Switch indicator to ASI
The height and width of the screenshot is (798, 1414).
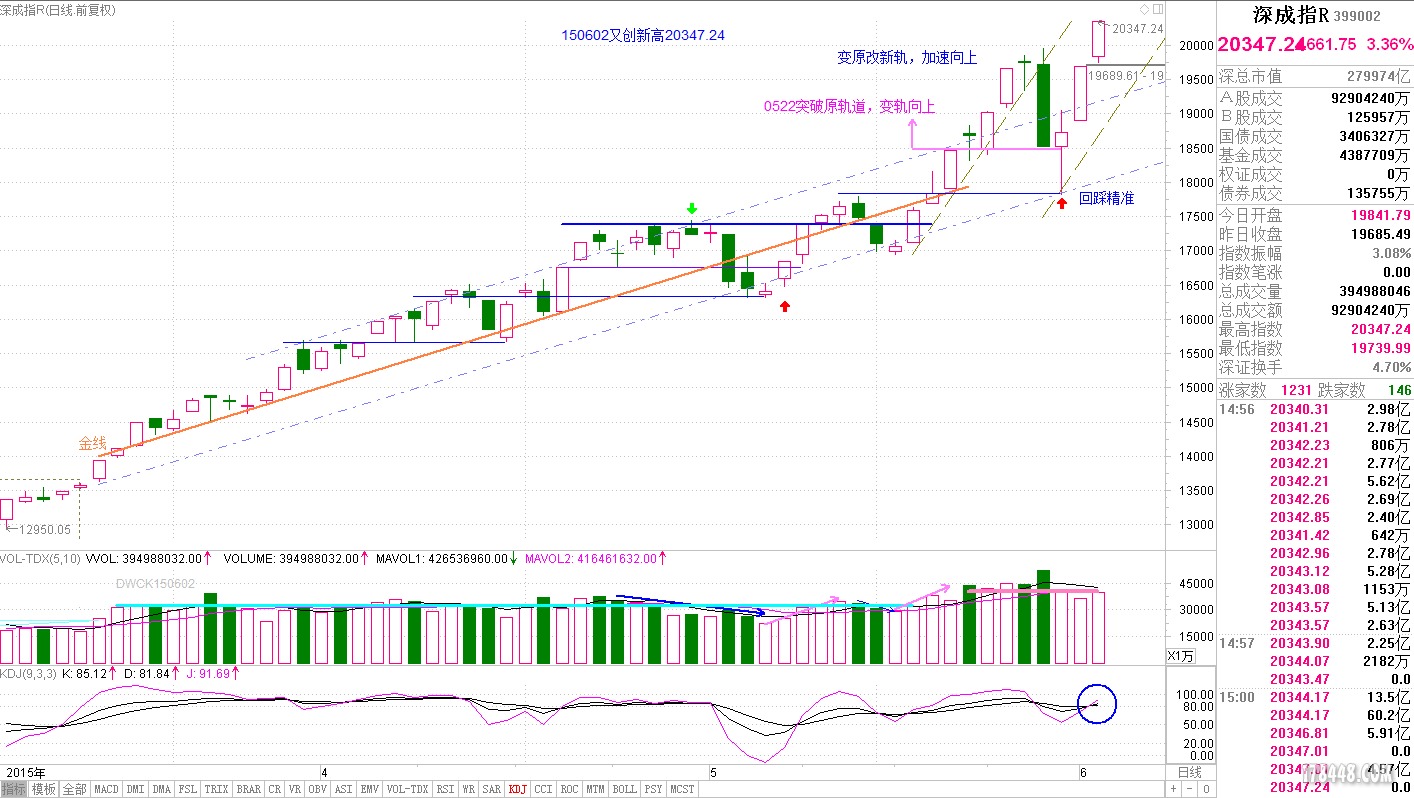point(343,789)
